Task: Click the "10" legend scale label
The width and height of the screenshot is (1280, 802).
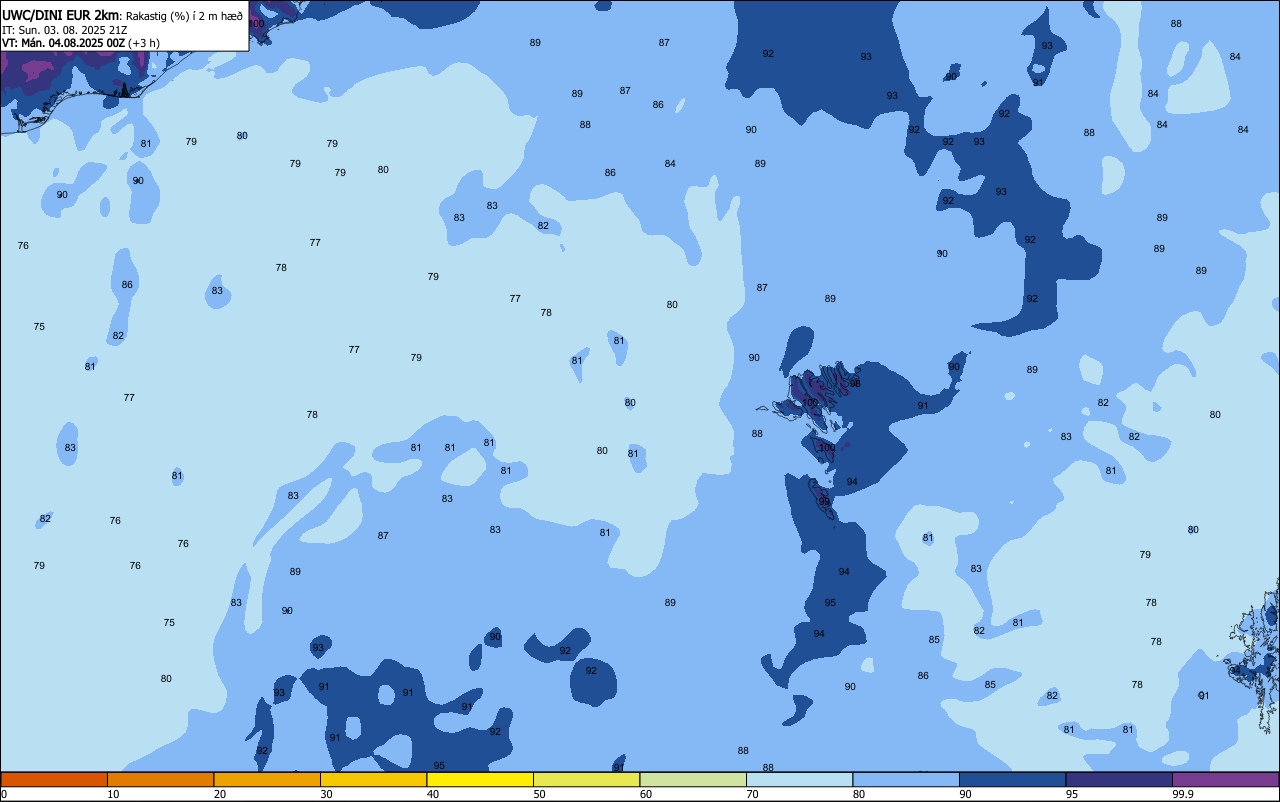Action: pyautogui.click(x=113, y=794)
